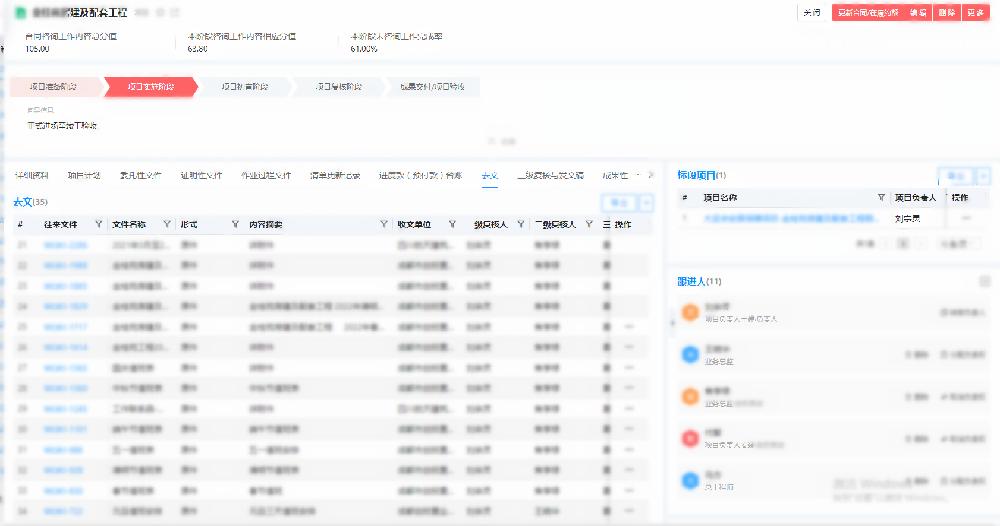Filter the 收文单位 column

pos(452,224)
